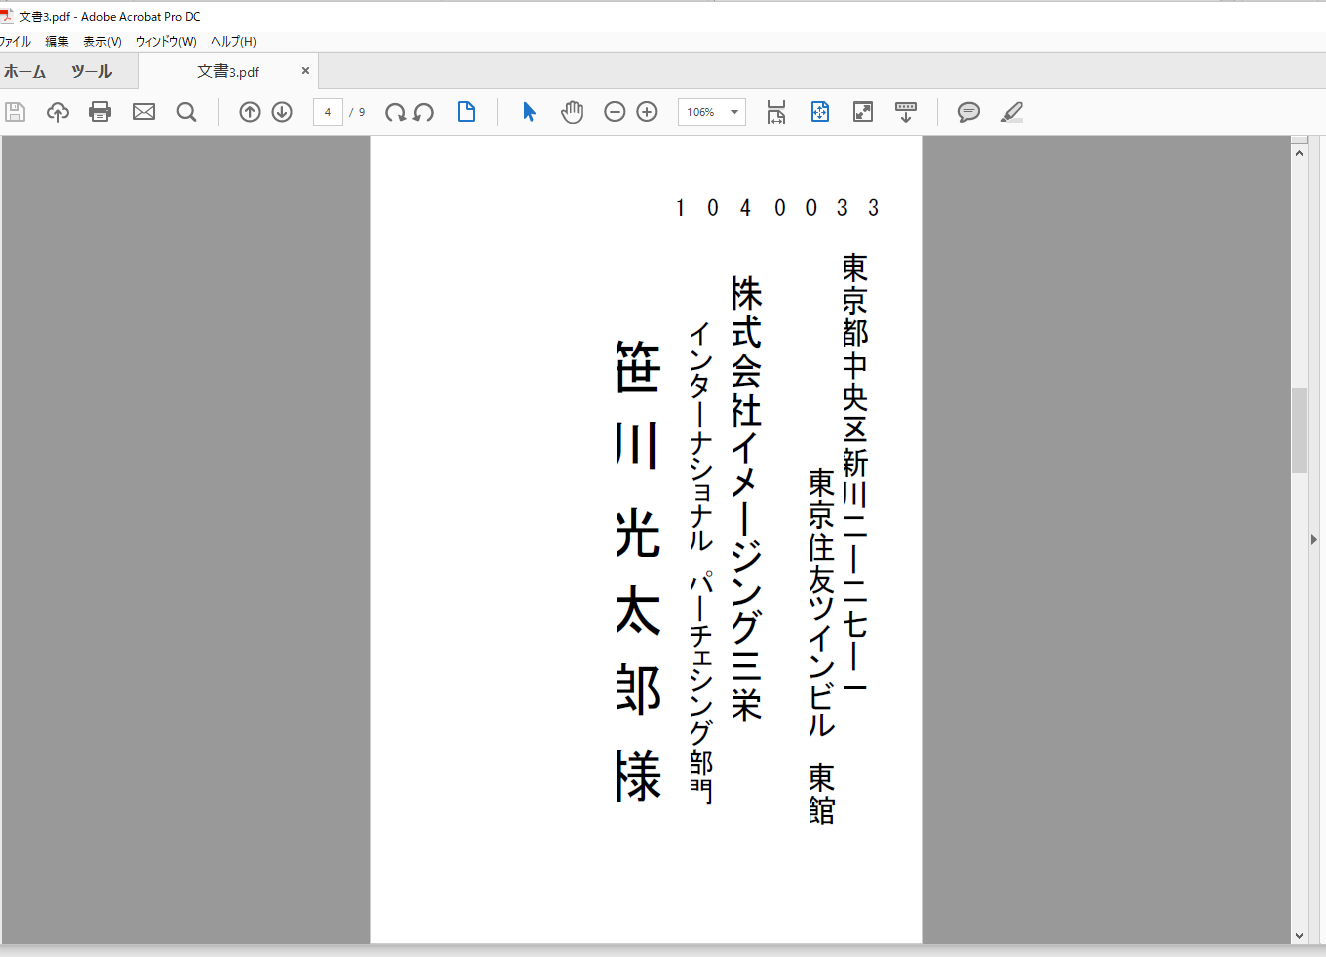This screenshot has height=957, width=1326.
Task: Click the fit width scrolling icon
Action: [x=776, y=112]
